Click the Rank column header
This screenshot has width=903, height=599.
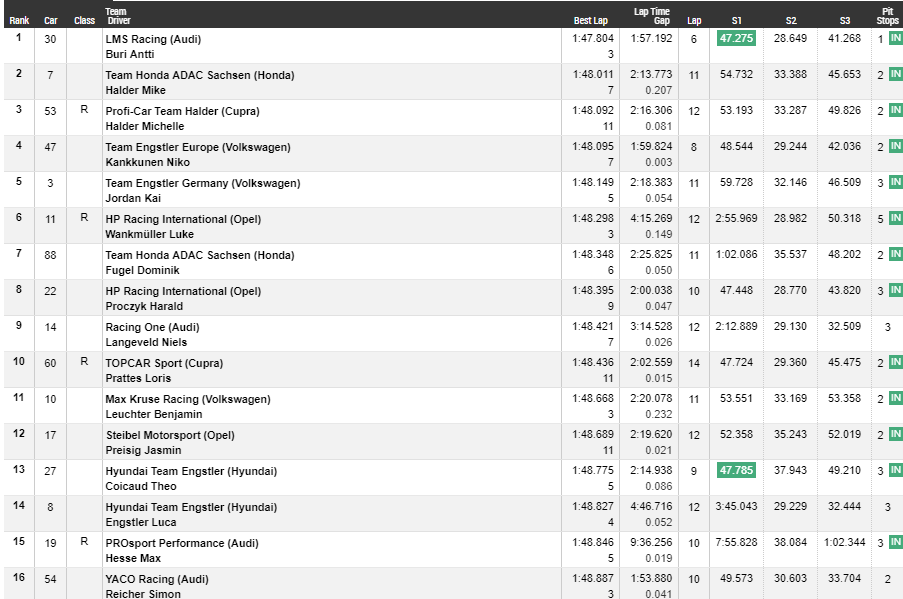(19, 20)
